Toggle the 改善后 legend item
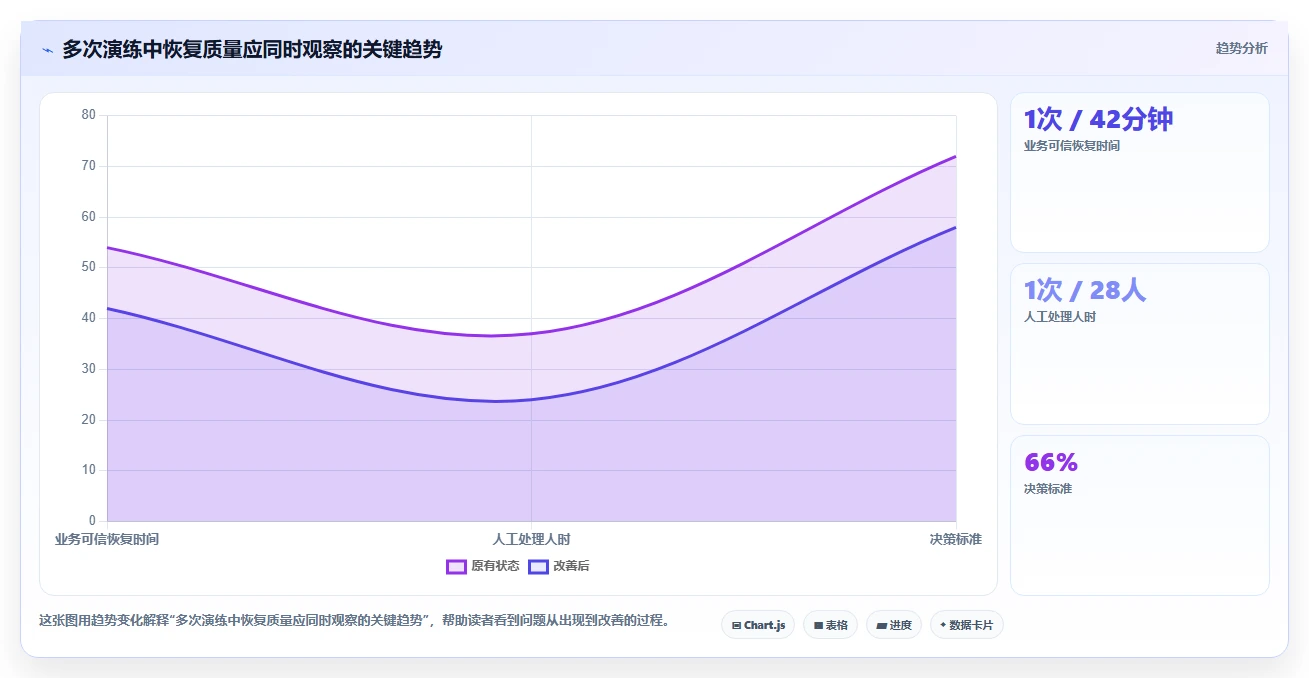 point(559,566)
